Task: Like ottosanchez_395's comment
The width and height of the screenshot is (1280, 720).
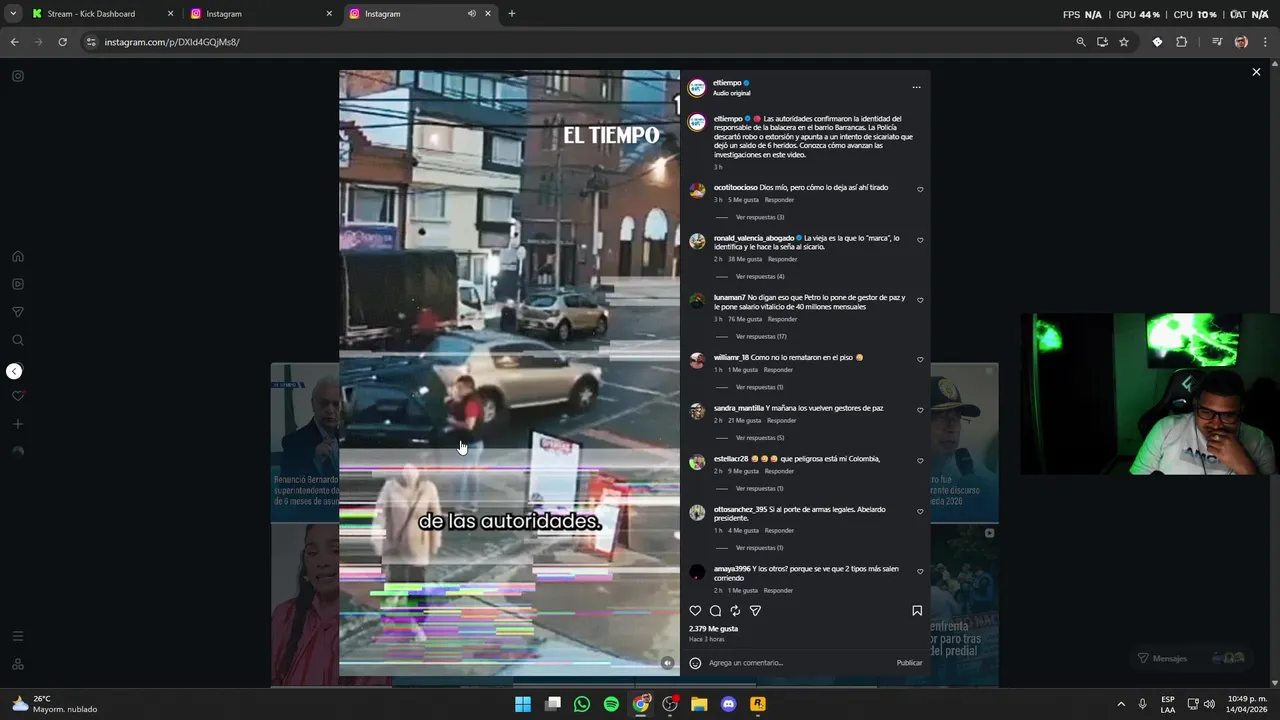Action: pos(920,511)
